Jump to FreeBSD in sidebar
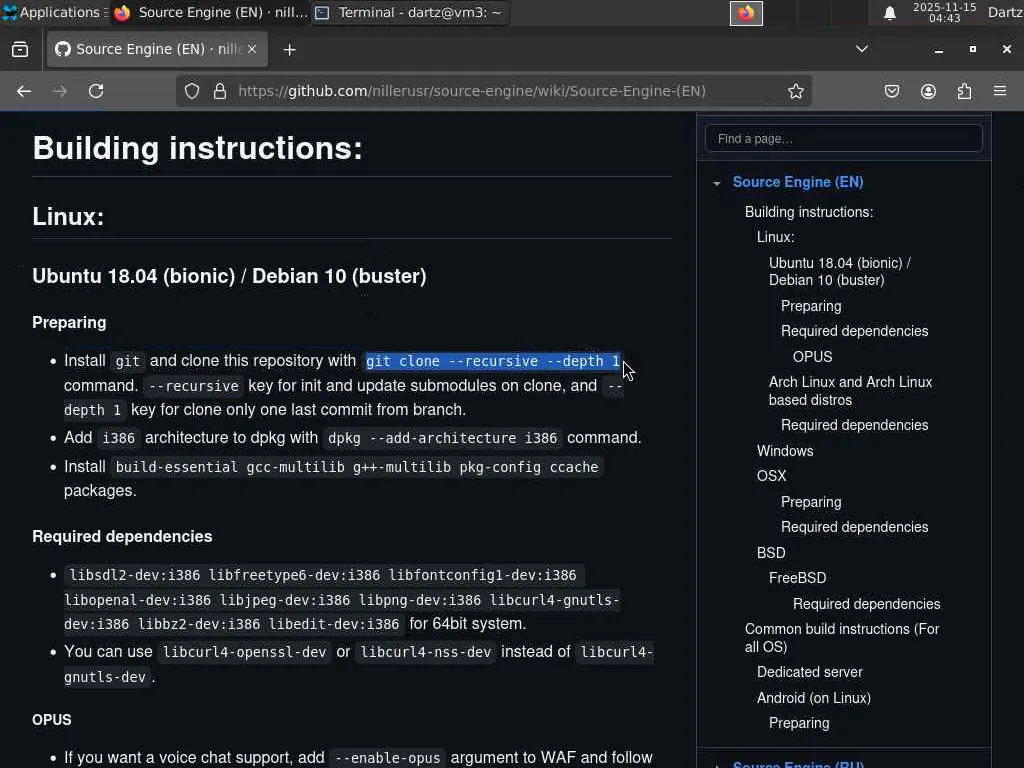The height and width of the screenshot is (768, 1024). (x=797, y=578)
